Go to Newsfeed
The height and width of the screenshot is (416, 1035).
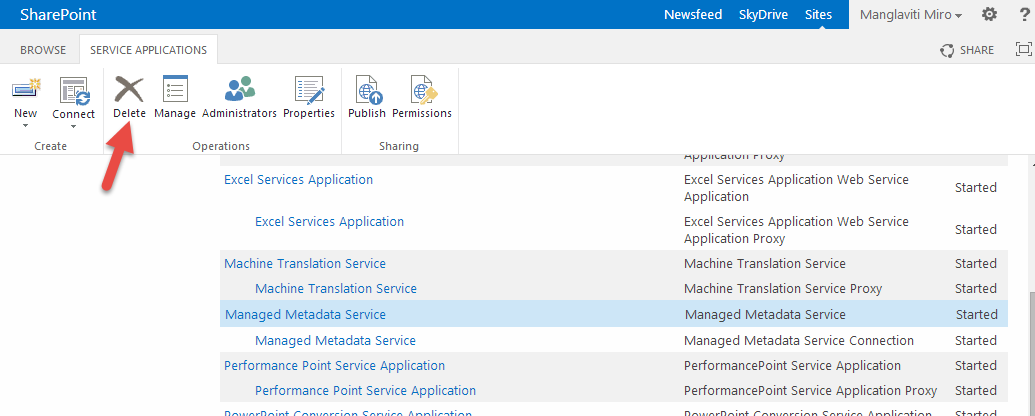tap(692, 15)
